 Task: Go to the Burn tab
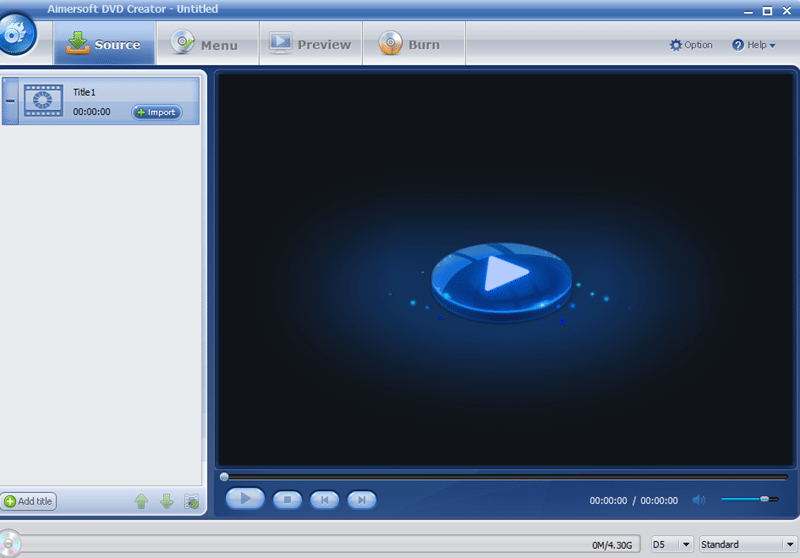414,43
